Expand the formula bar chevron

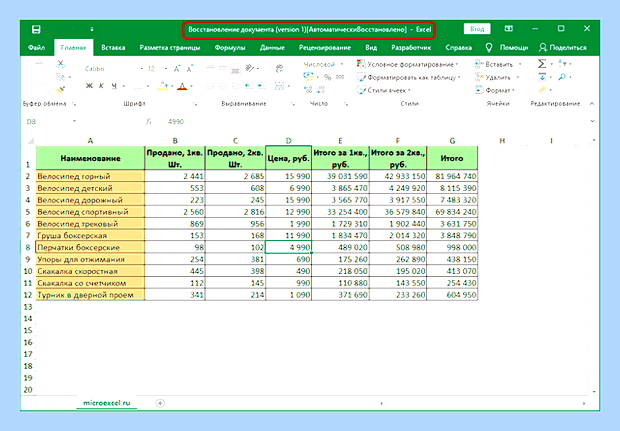click(x=592, y=121)
